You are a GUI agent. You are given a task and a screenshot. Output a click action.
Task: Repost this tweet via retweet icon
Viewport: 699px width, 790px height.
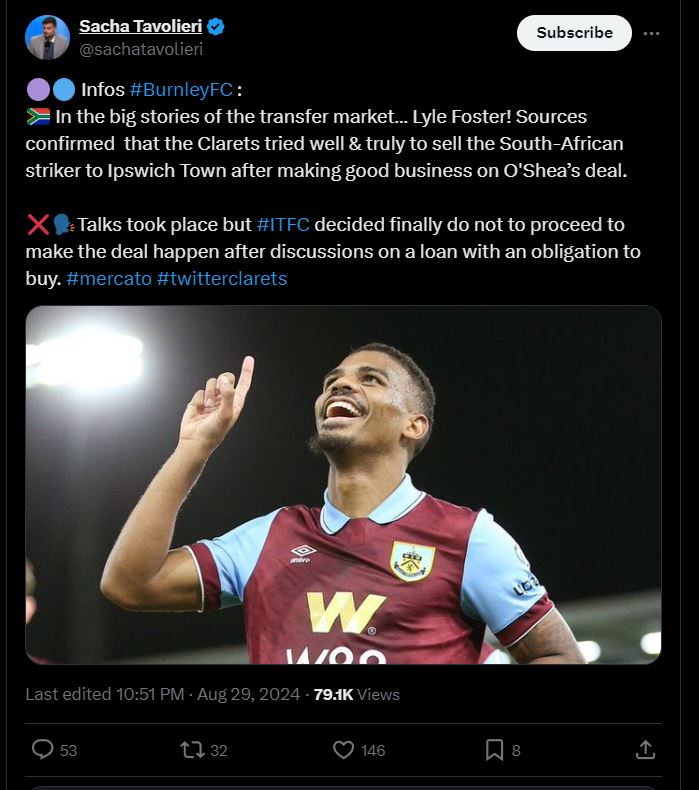click(x=189, y=749)
